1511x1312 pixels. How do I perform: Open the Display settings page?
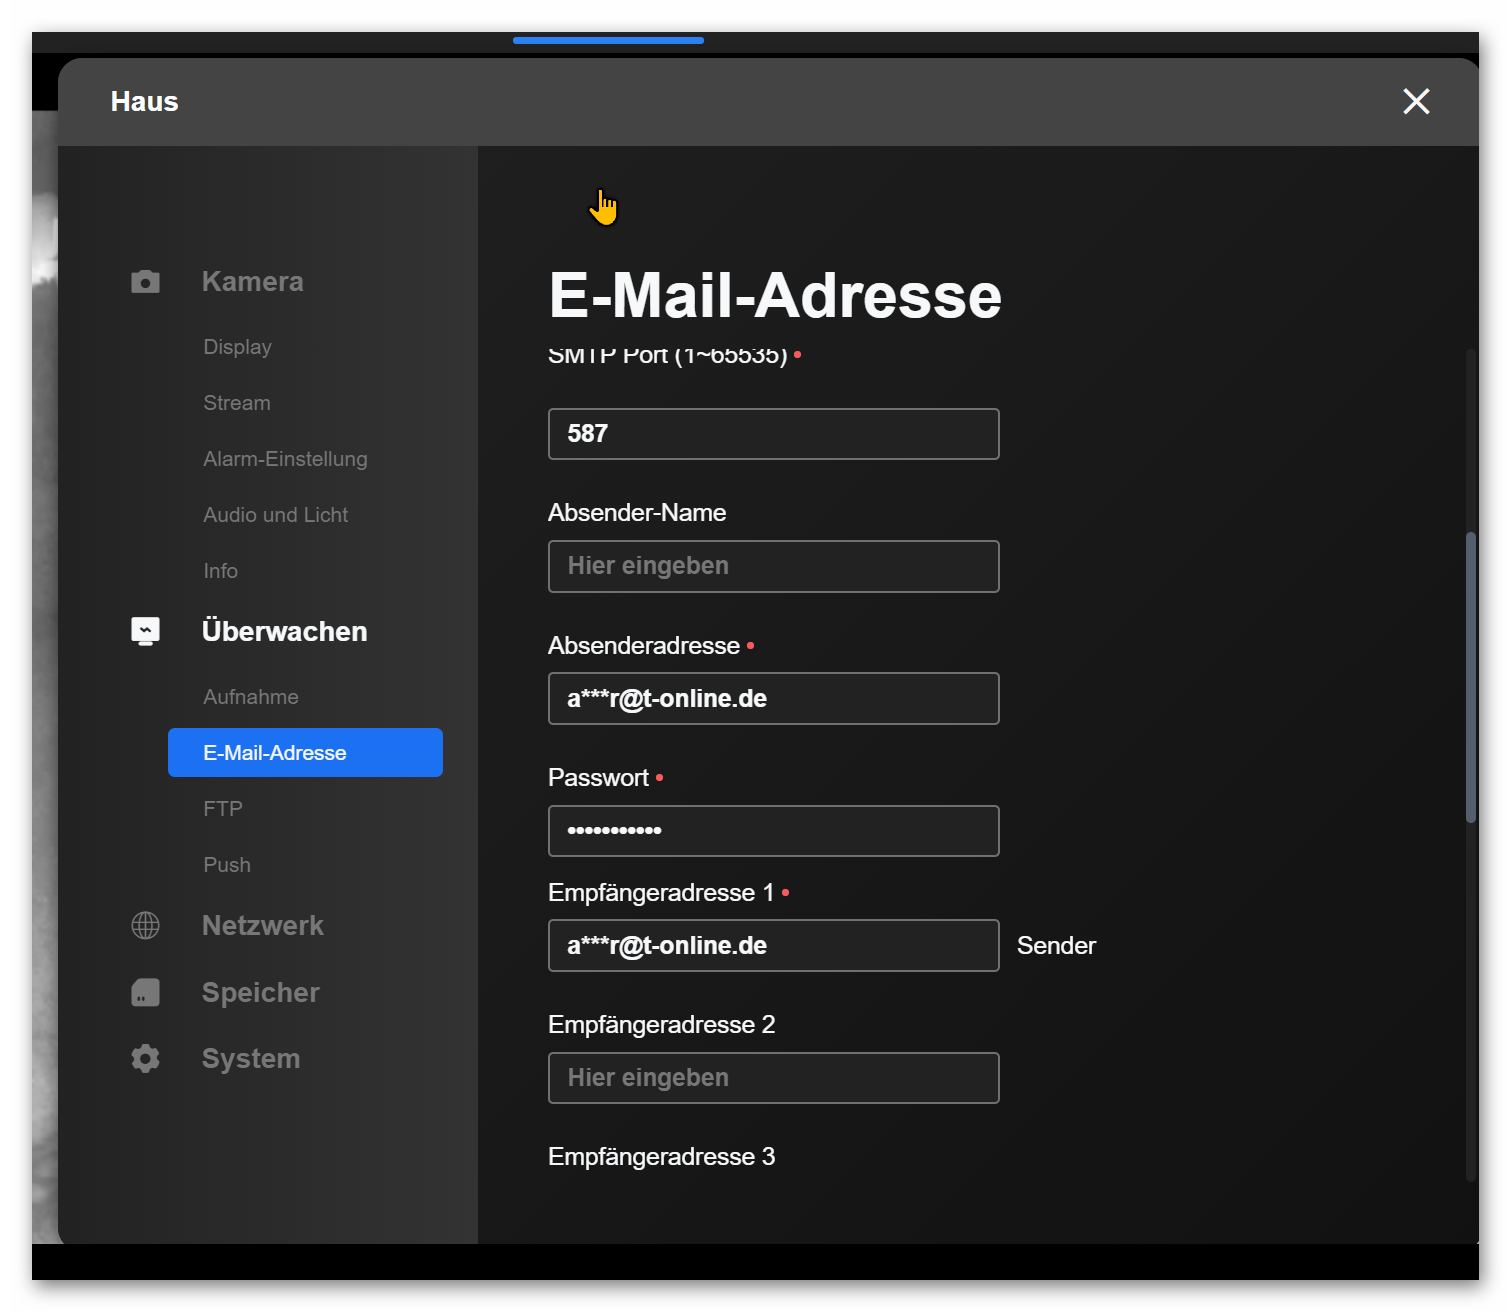point(237,347)
